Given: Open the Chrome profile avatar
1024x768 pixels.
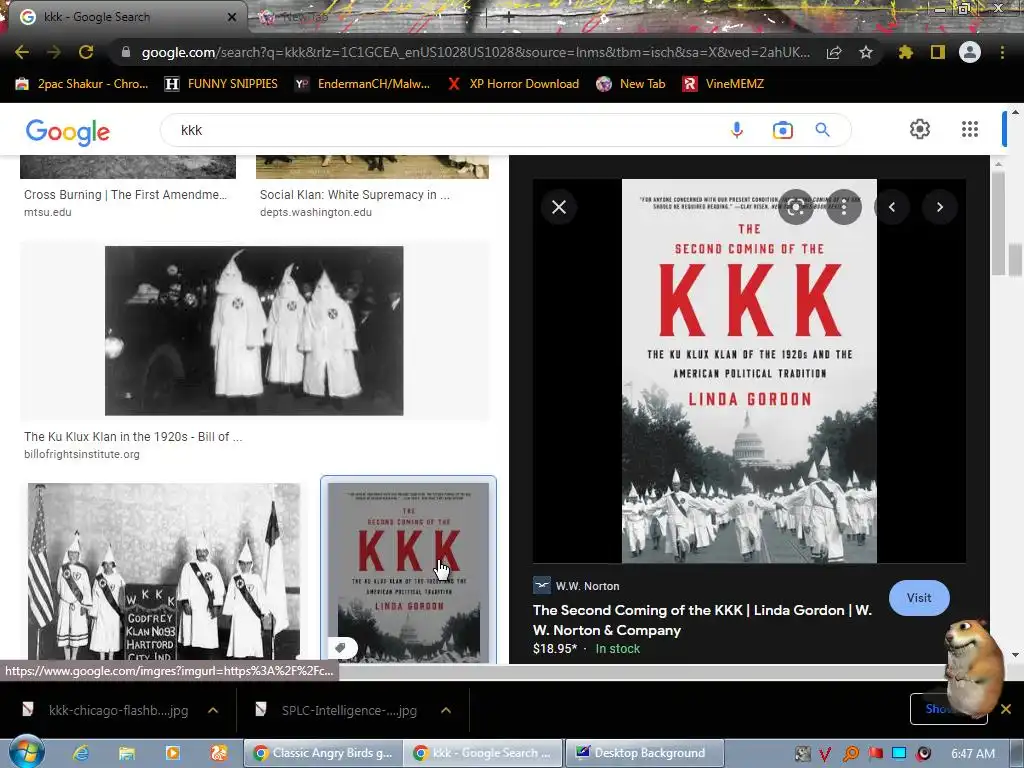Looking at the screenshot, I should [970, 52].
